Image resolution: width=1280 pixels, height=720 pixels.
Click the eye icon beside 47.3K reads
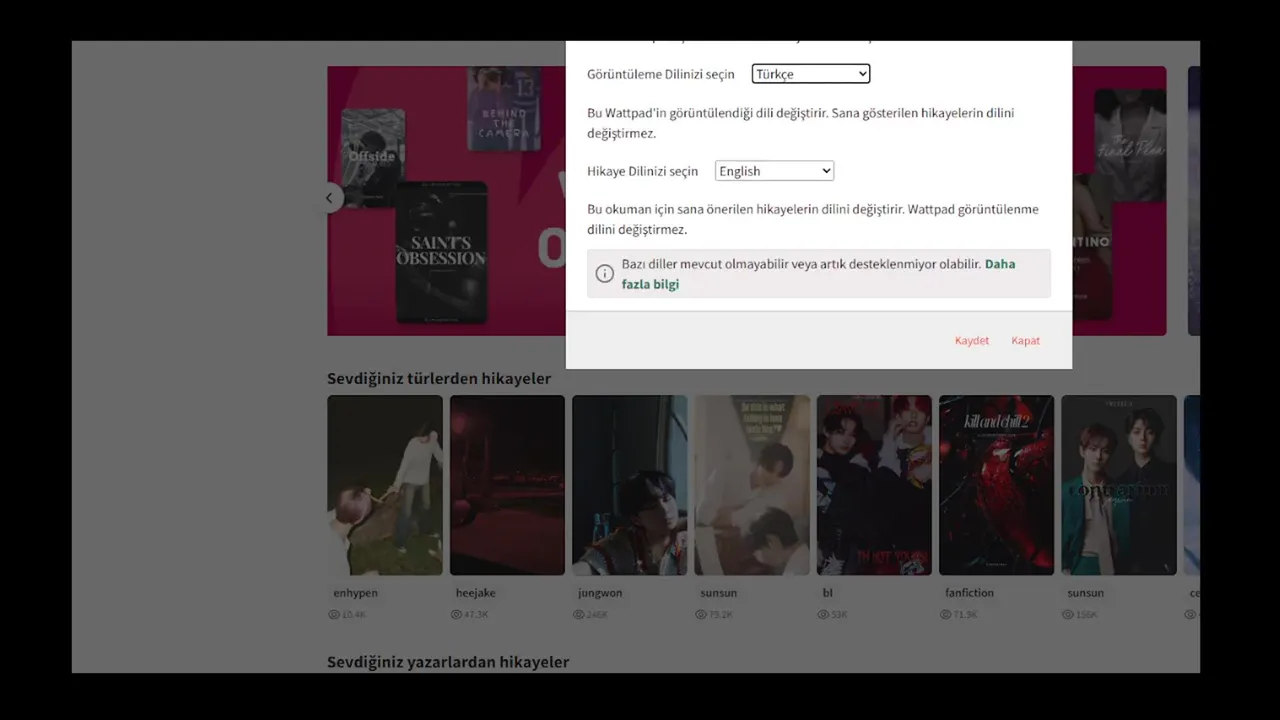(456, 615)
